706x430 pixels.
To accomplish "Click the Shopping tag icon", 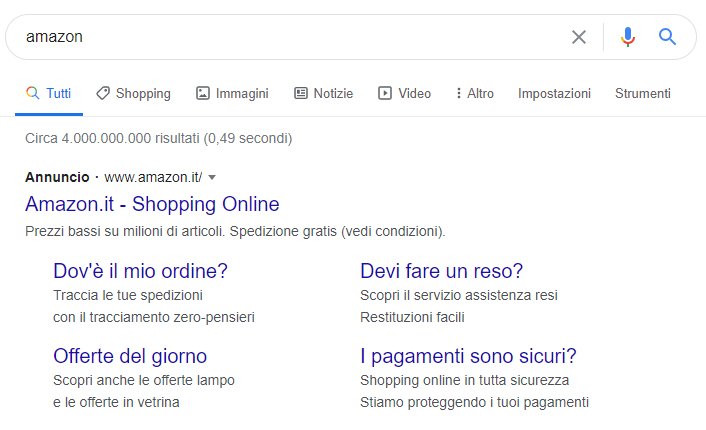I will 103,93.
